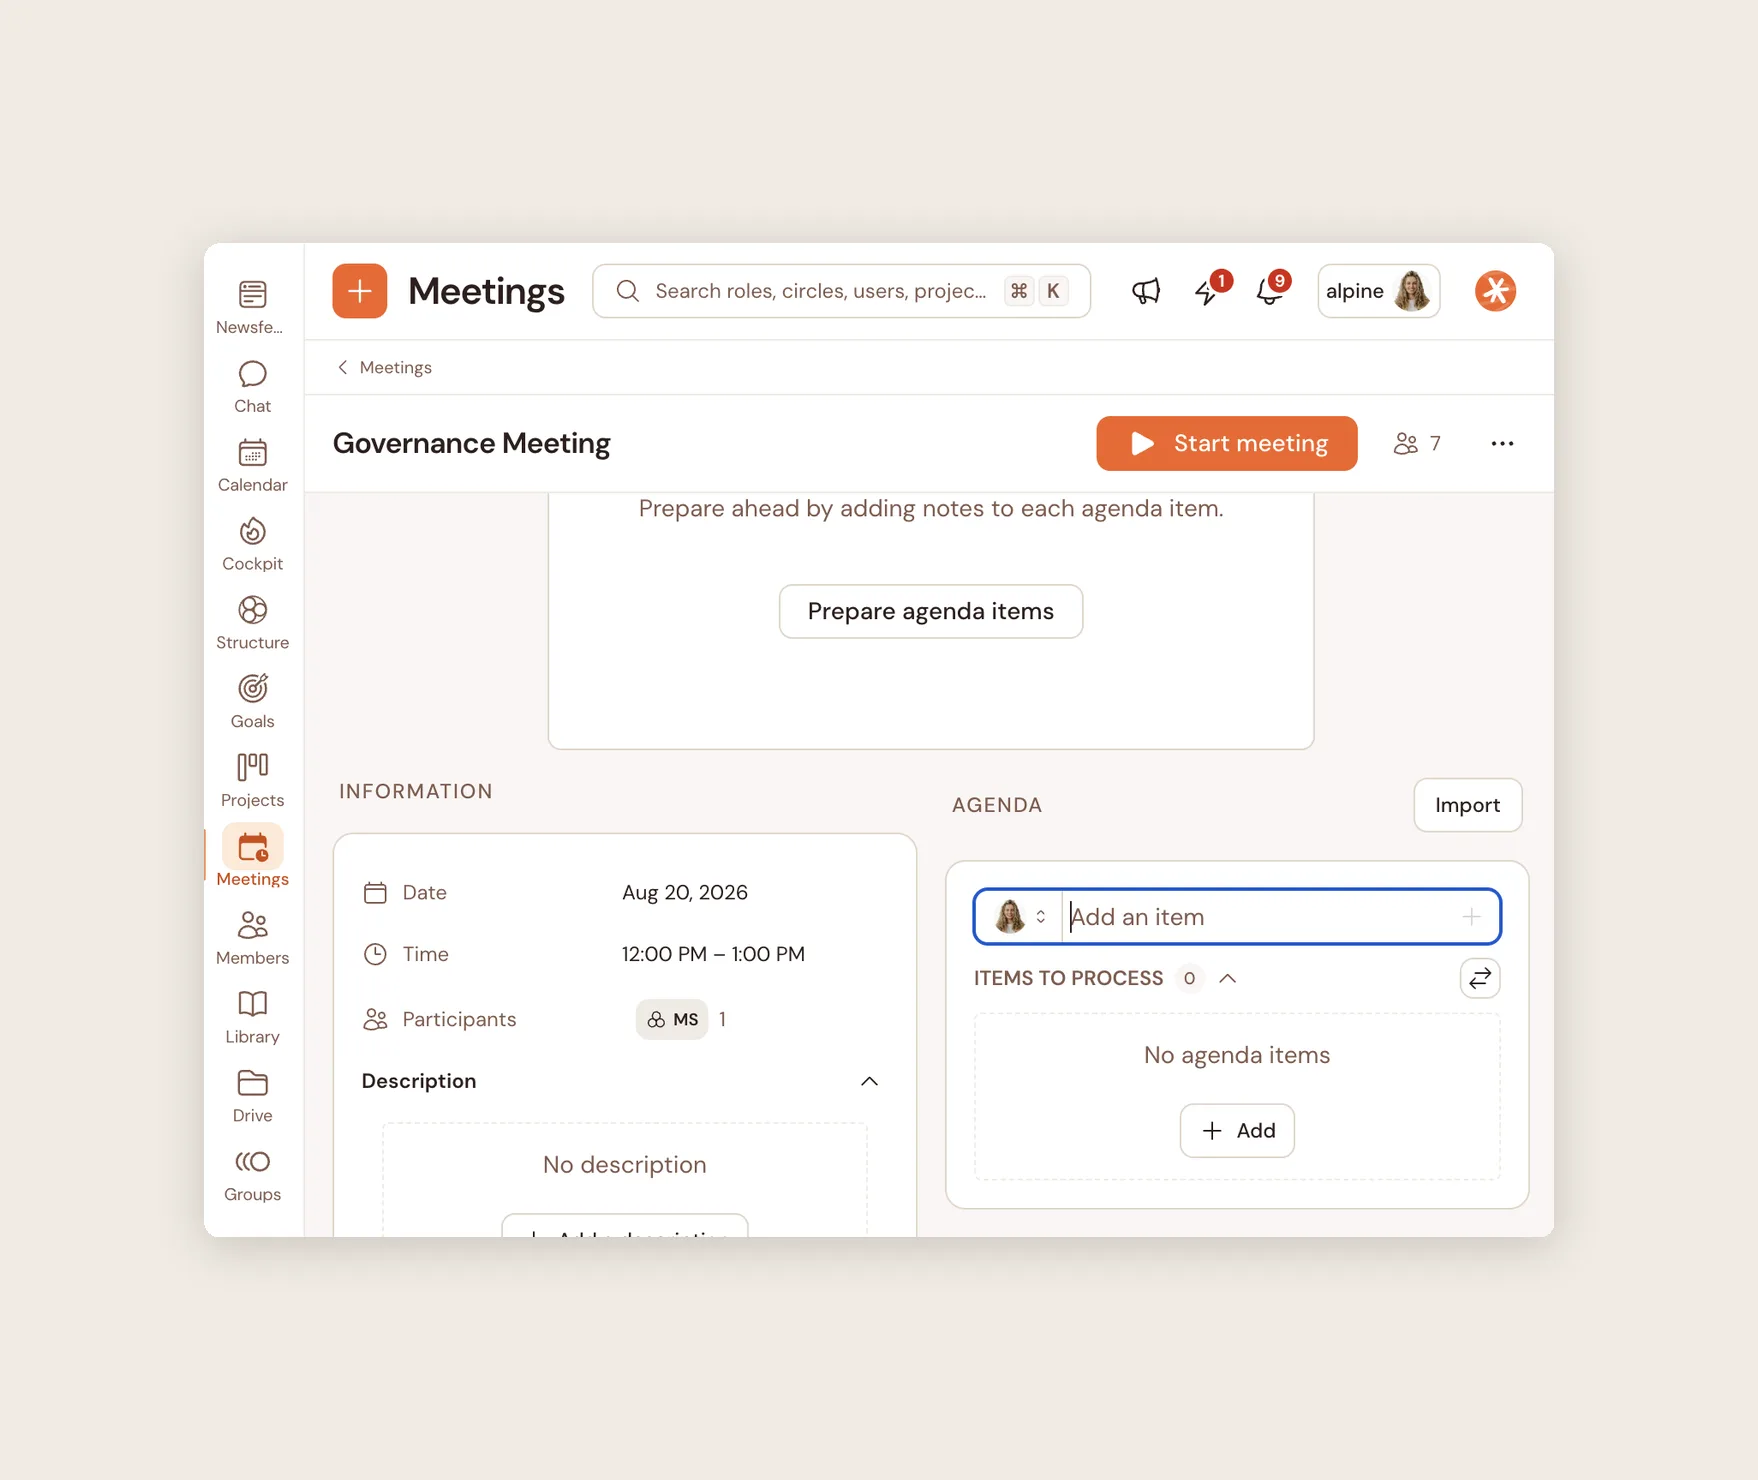Click the items to process count 0
Viewport: 1758px width, 1480px height.
[x=1189, y=978]
